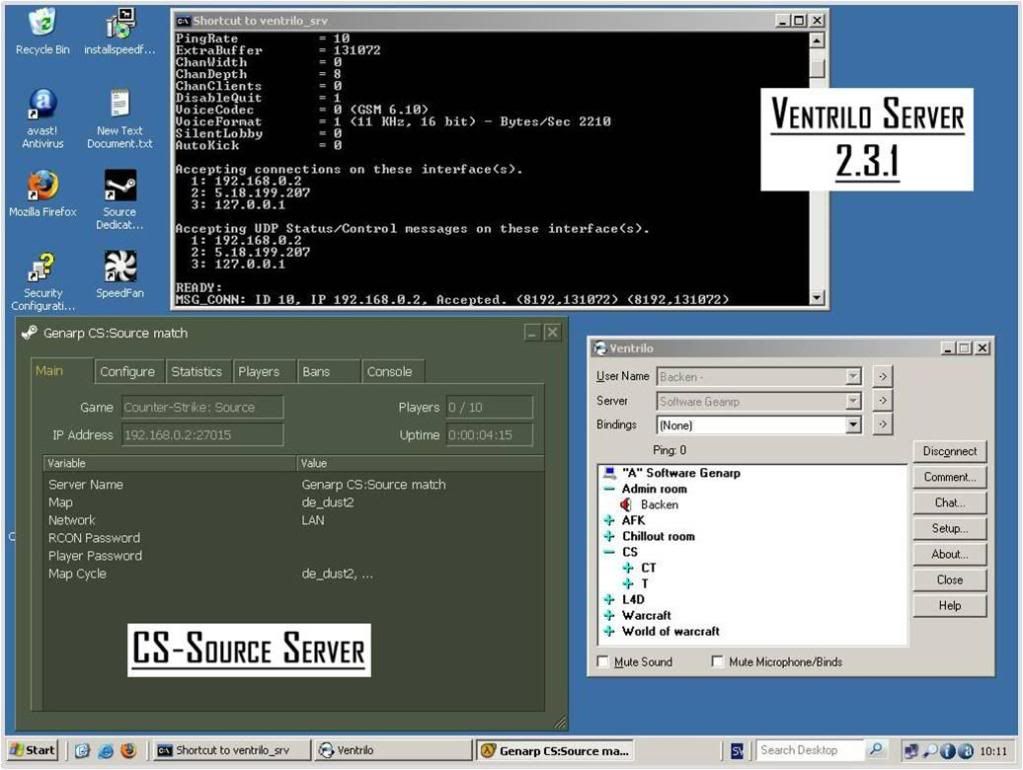Click the SV language indicator on taskbar

coord(737,751)
